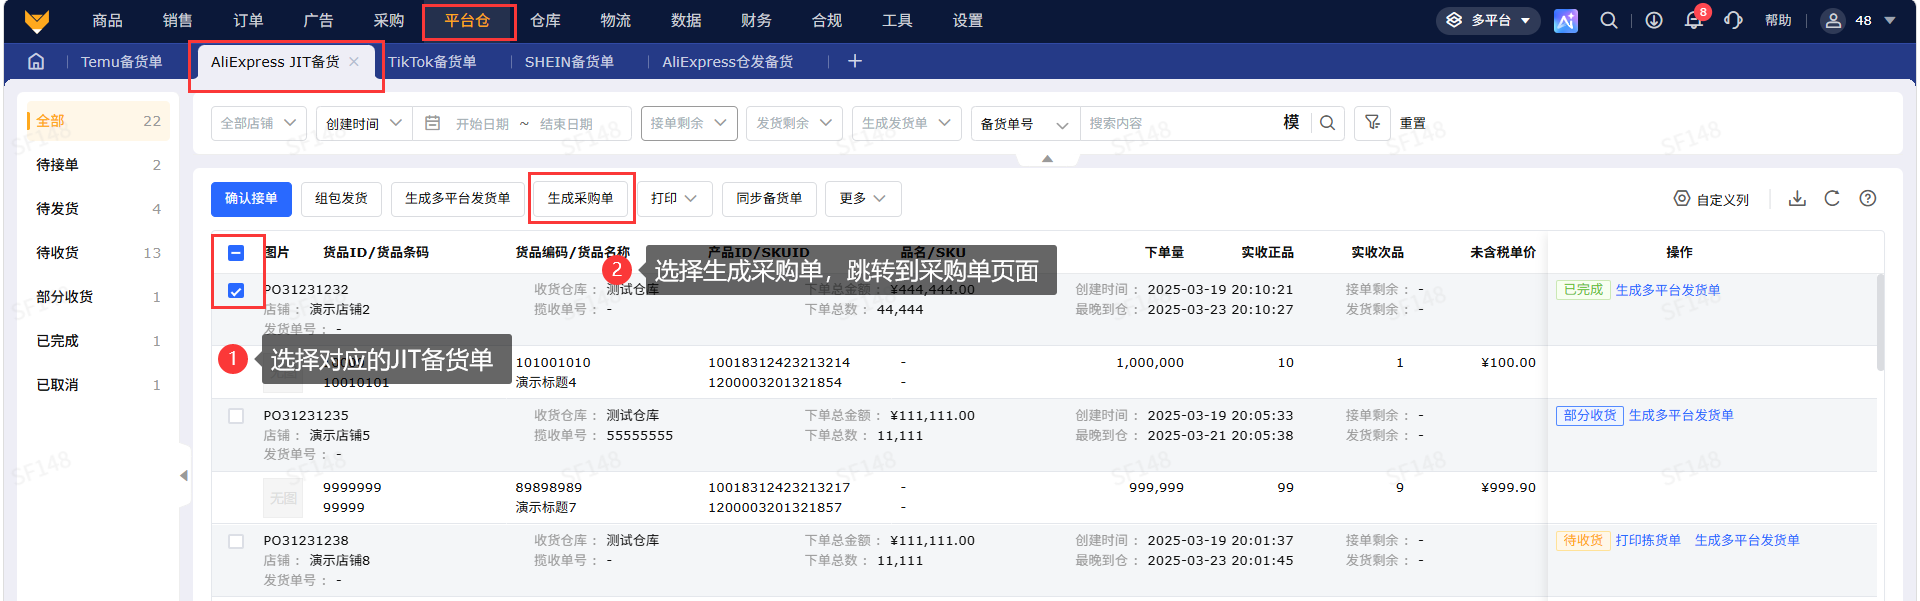This screenshot has width=1920, height=601.
Task: Click the global search magnifier icon
Action: [1609, 20]
